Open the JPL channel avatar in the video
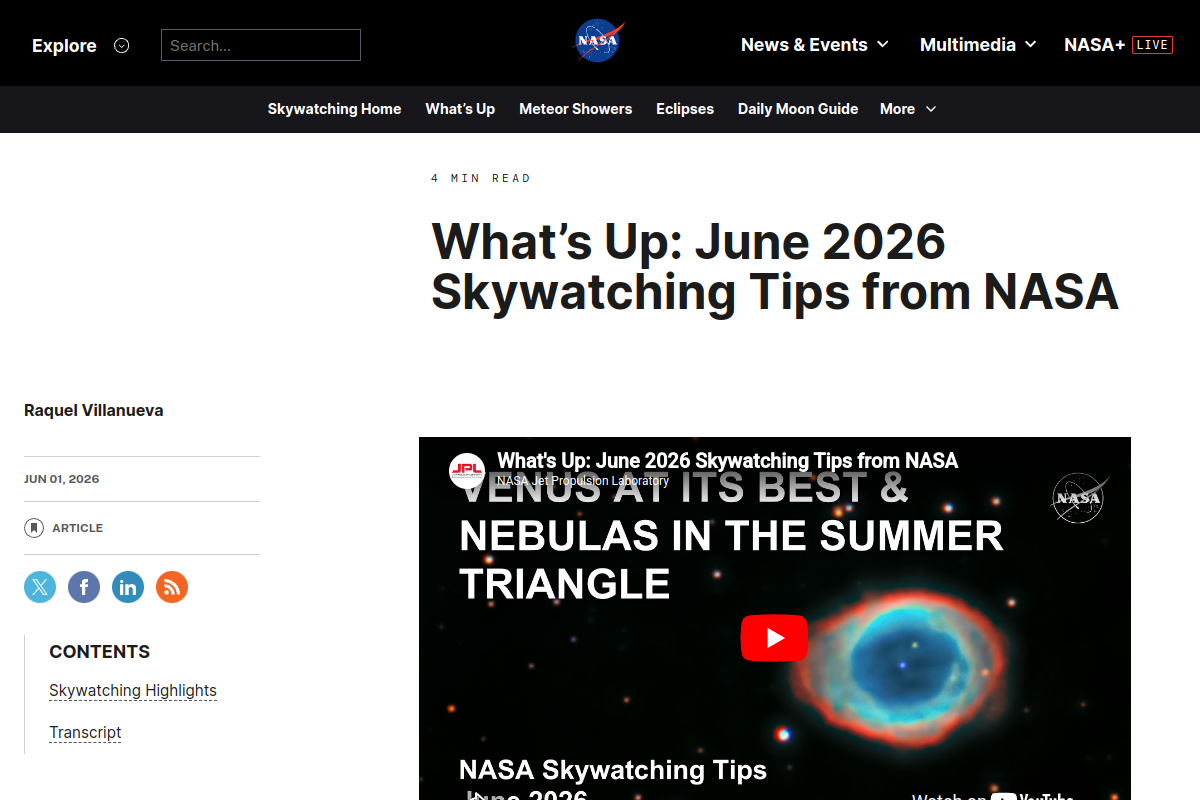The width and height of the screenshot is (1200, 800). point(467,470)
